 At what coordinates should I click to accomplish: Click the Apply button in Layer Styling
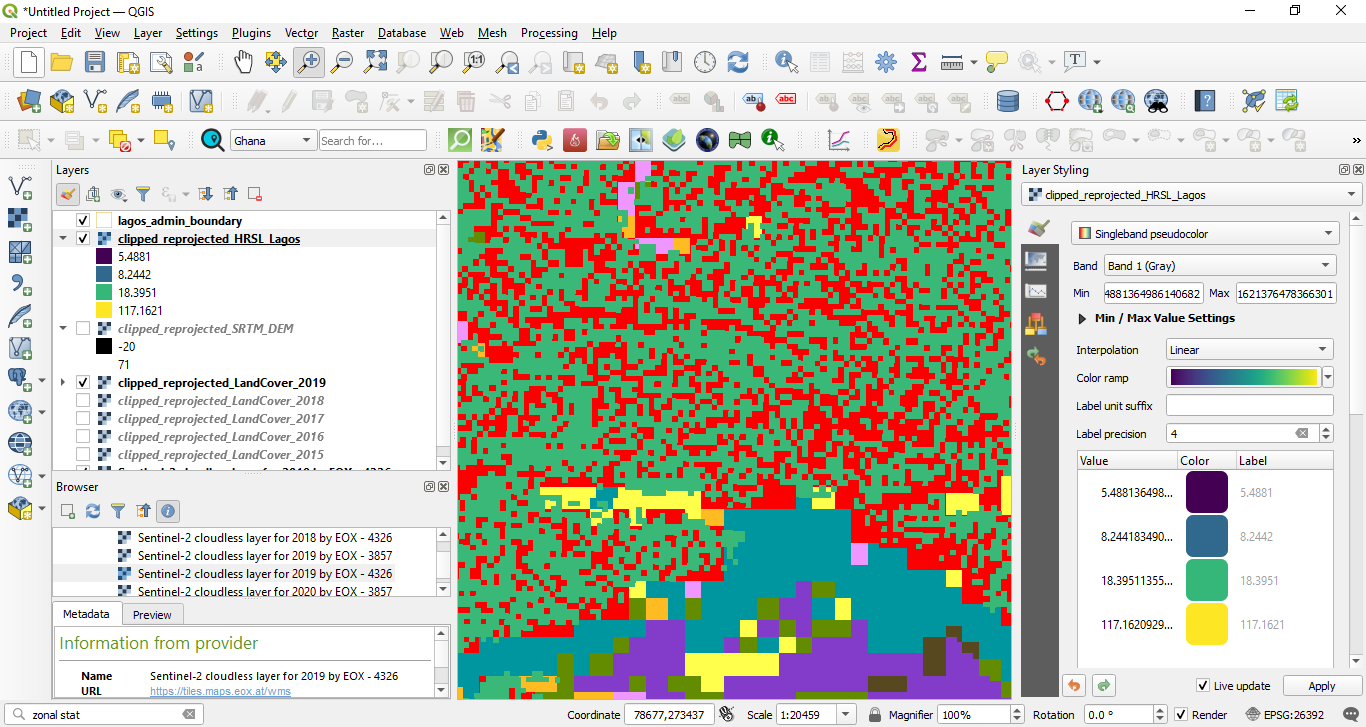[1321, 686]
